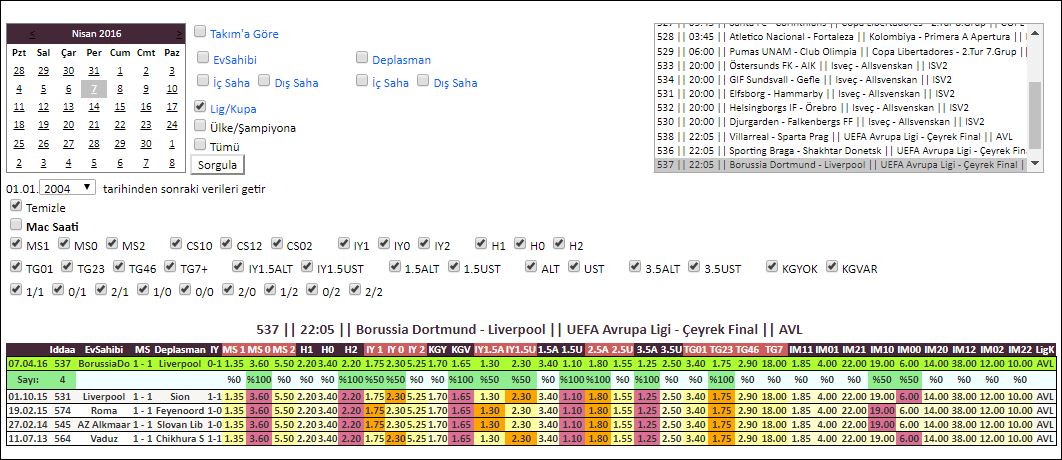Pick March 28 in the calendar
Image resolution: width=1062 pixels, height=460 pixels.
click(x=19, y=70)
